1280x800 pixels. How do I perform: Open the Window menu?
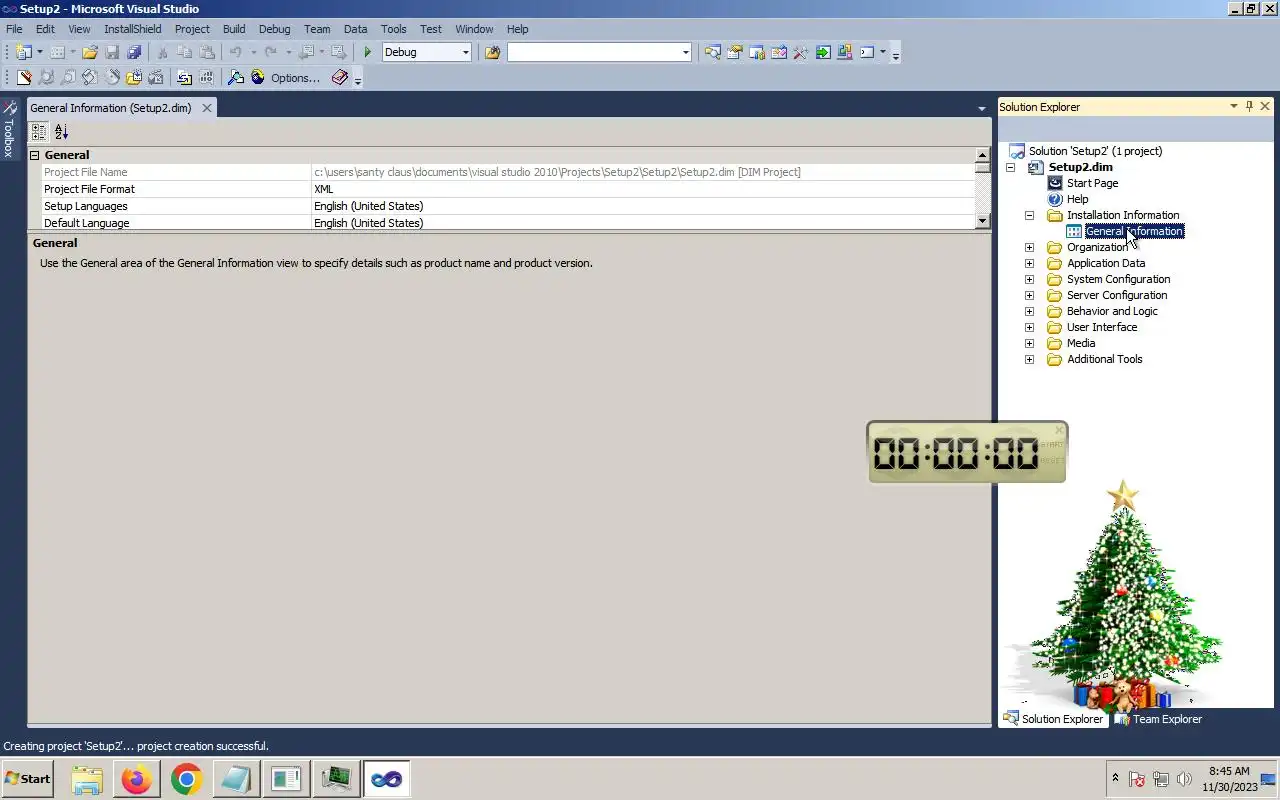point(474,29)
